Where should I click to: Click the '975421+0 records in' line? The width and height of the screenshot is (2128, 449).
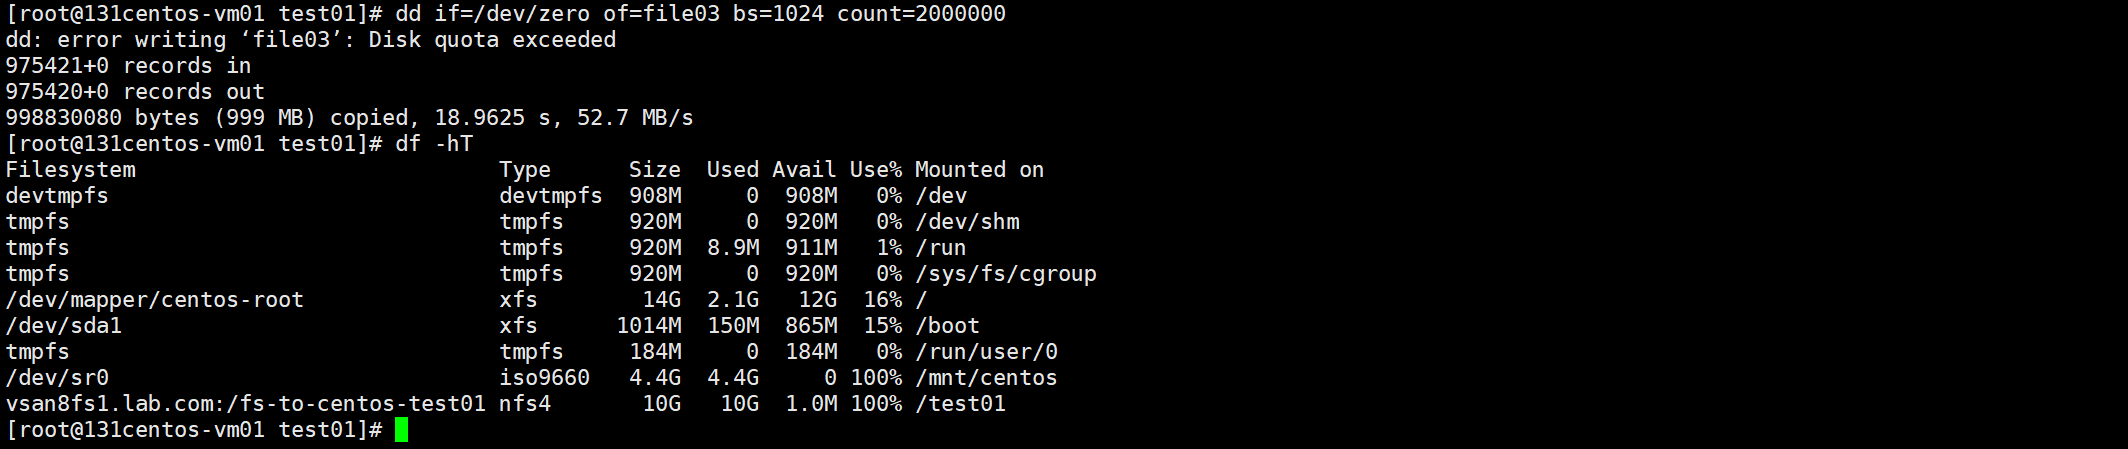pyautogui.click(x=128, y=66)
